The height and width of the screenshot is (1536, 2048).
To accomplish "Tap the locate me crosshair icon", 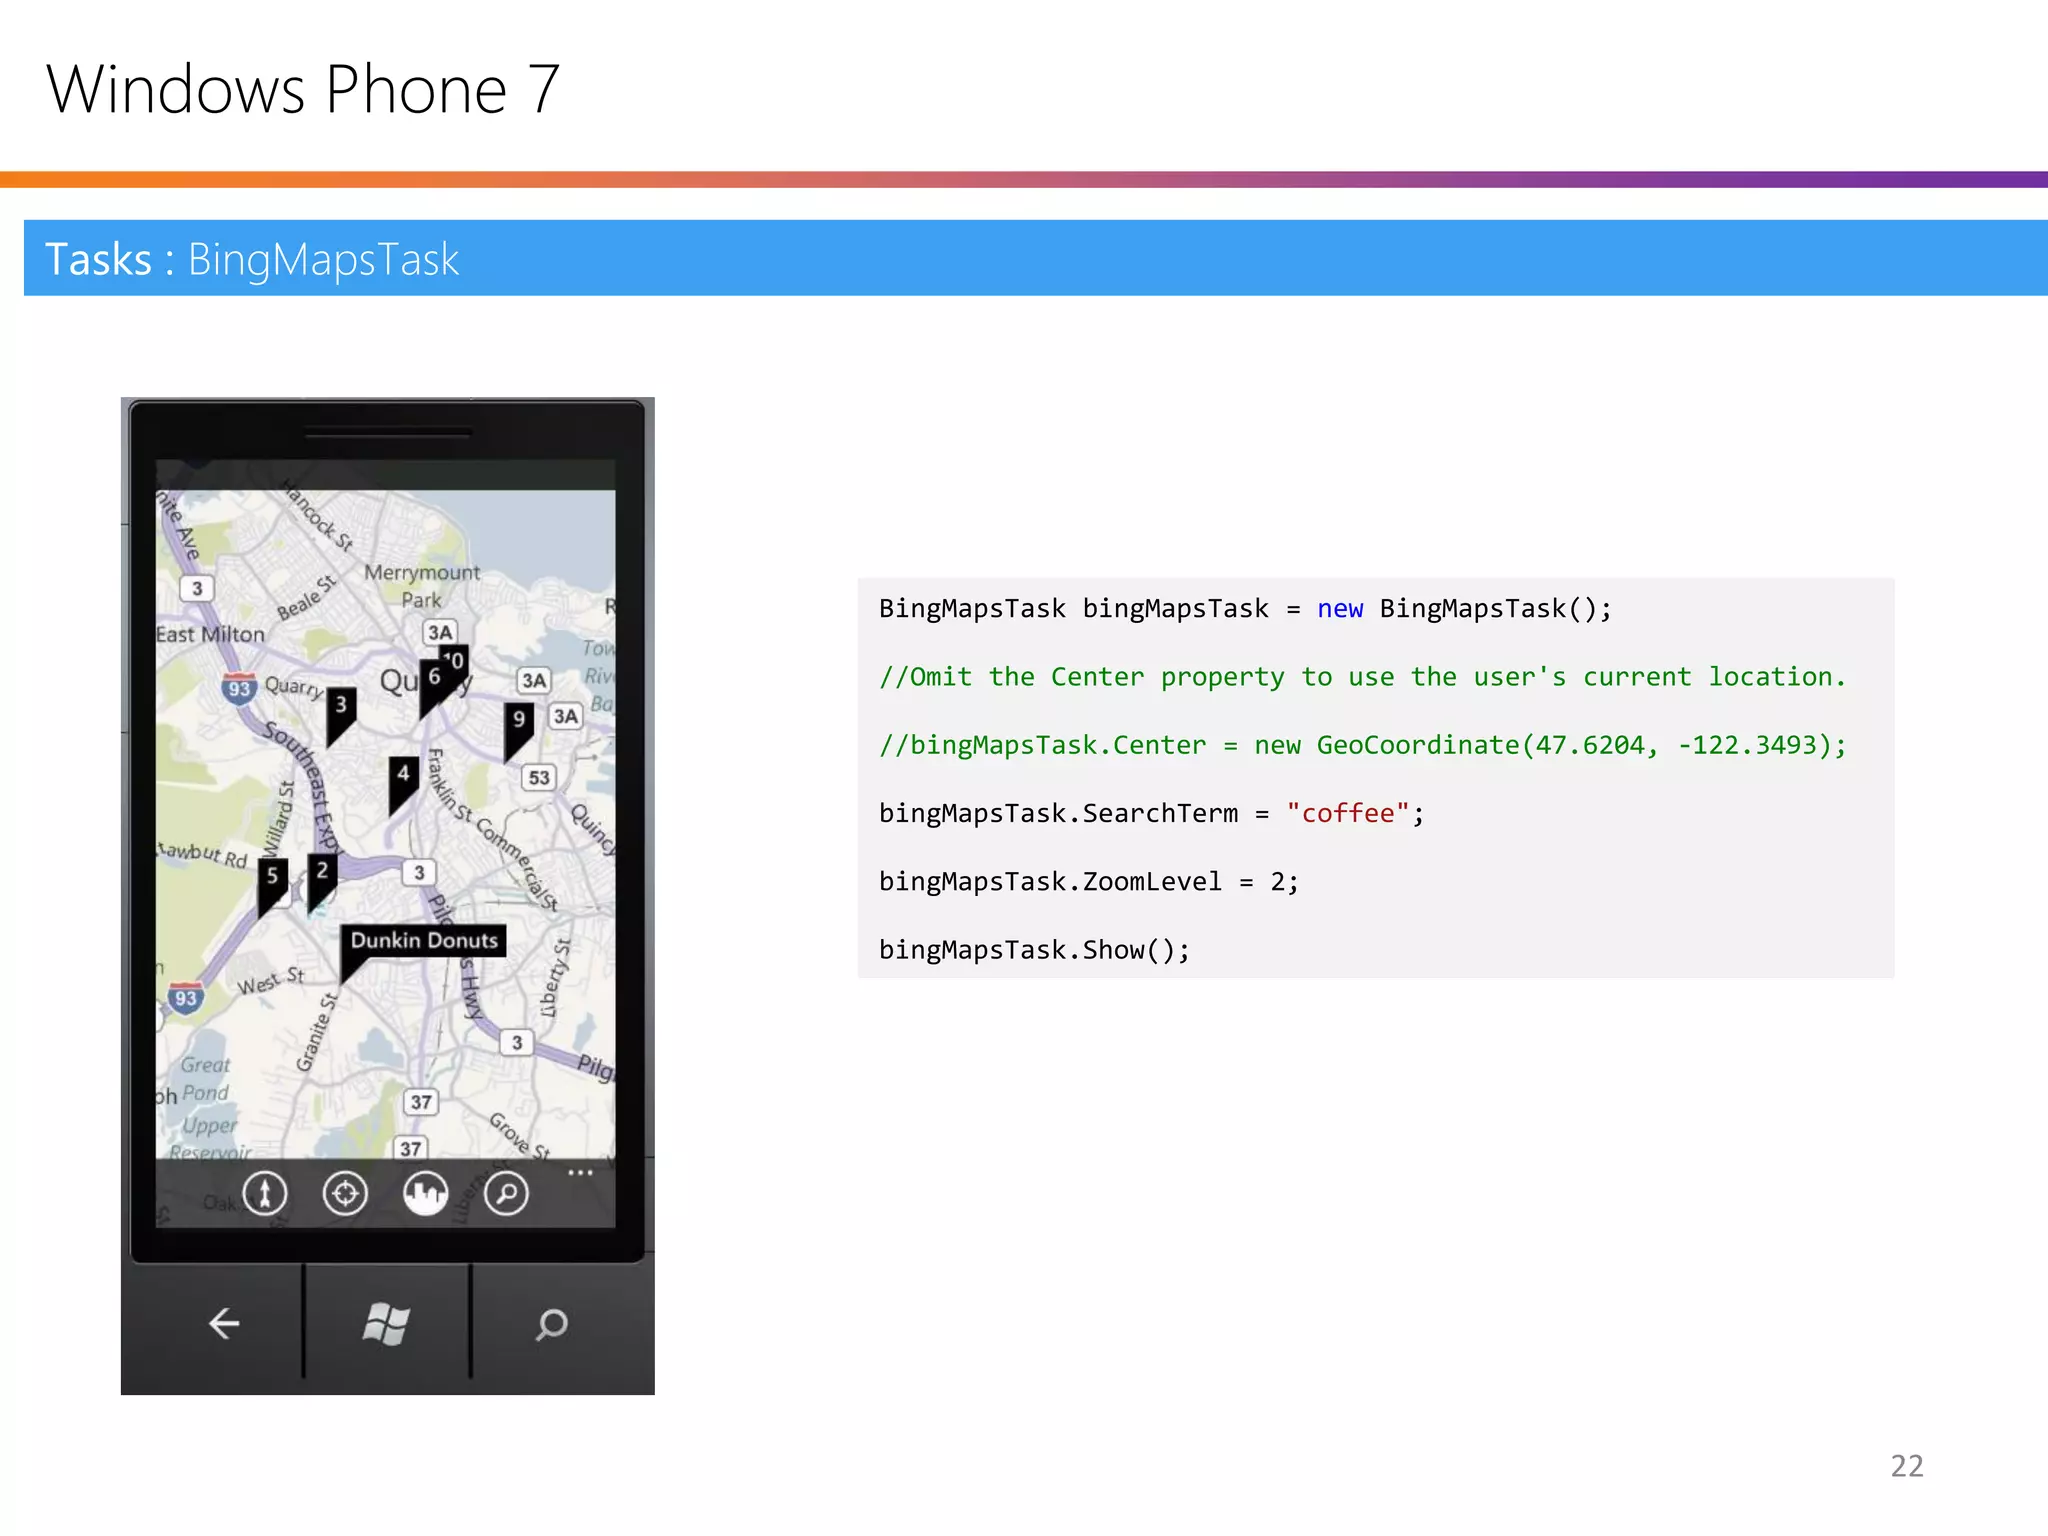I will [345, 1193].
